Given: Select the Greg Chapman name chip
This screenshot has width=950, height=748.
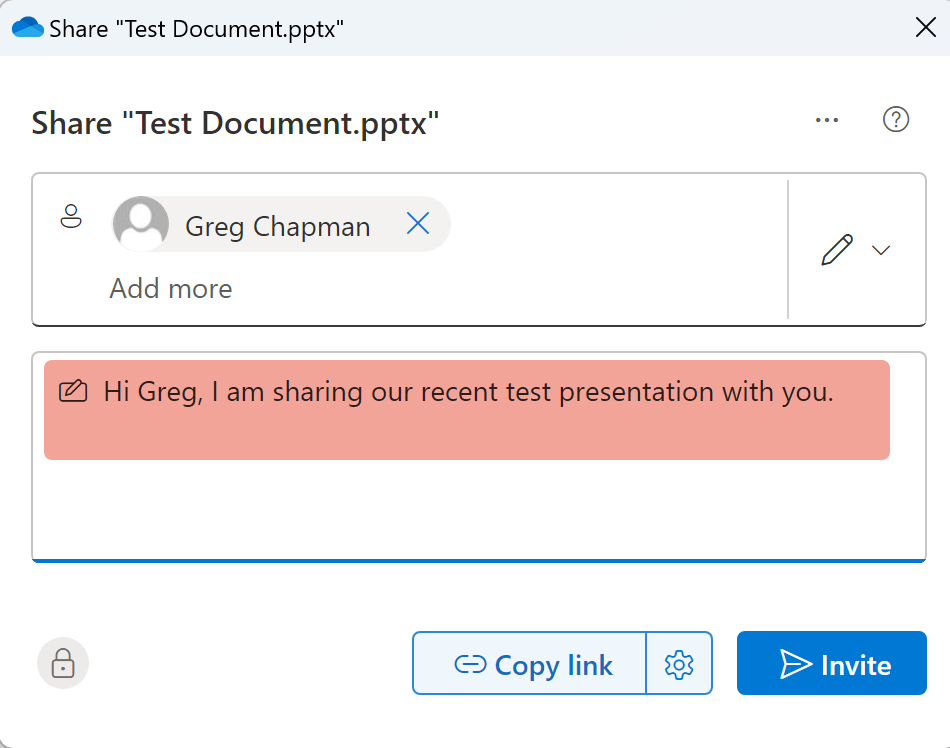Looking at the screenshot, I should pos(277,226).
